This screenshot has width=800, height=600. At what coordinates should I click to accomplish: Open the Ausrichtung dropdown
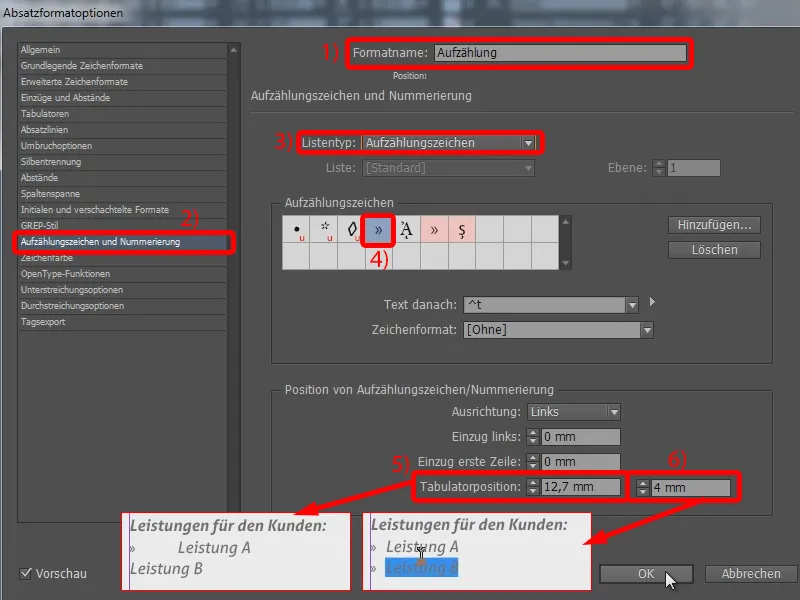click(x=573, y=412)
